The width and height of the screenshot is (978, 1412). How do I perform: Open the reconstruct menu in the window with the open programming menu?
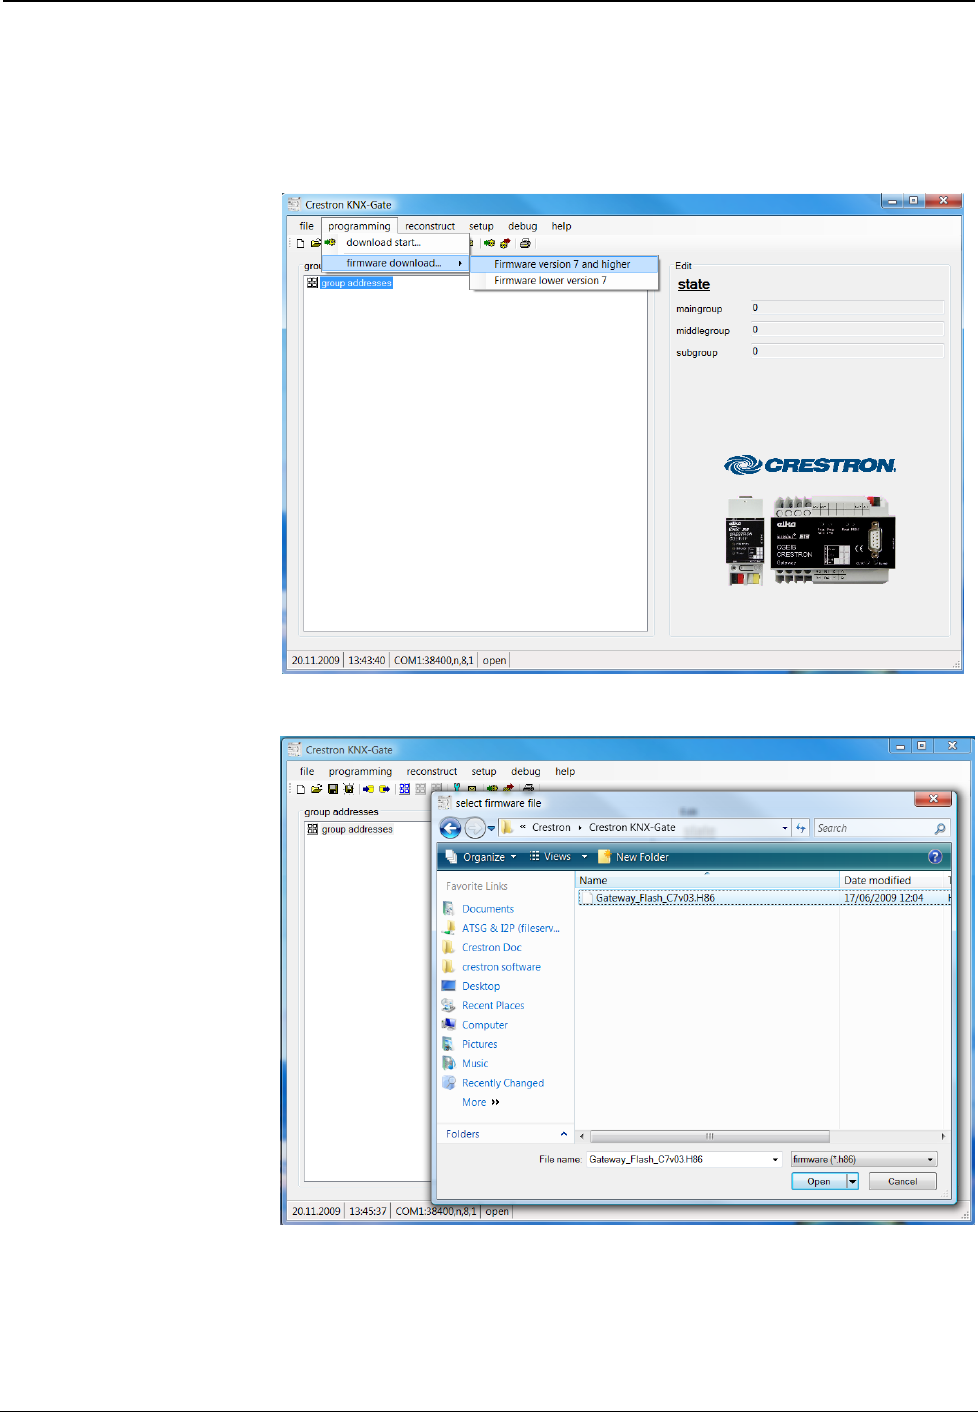click(x=430, y=226)
